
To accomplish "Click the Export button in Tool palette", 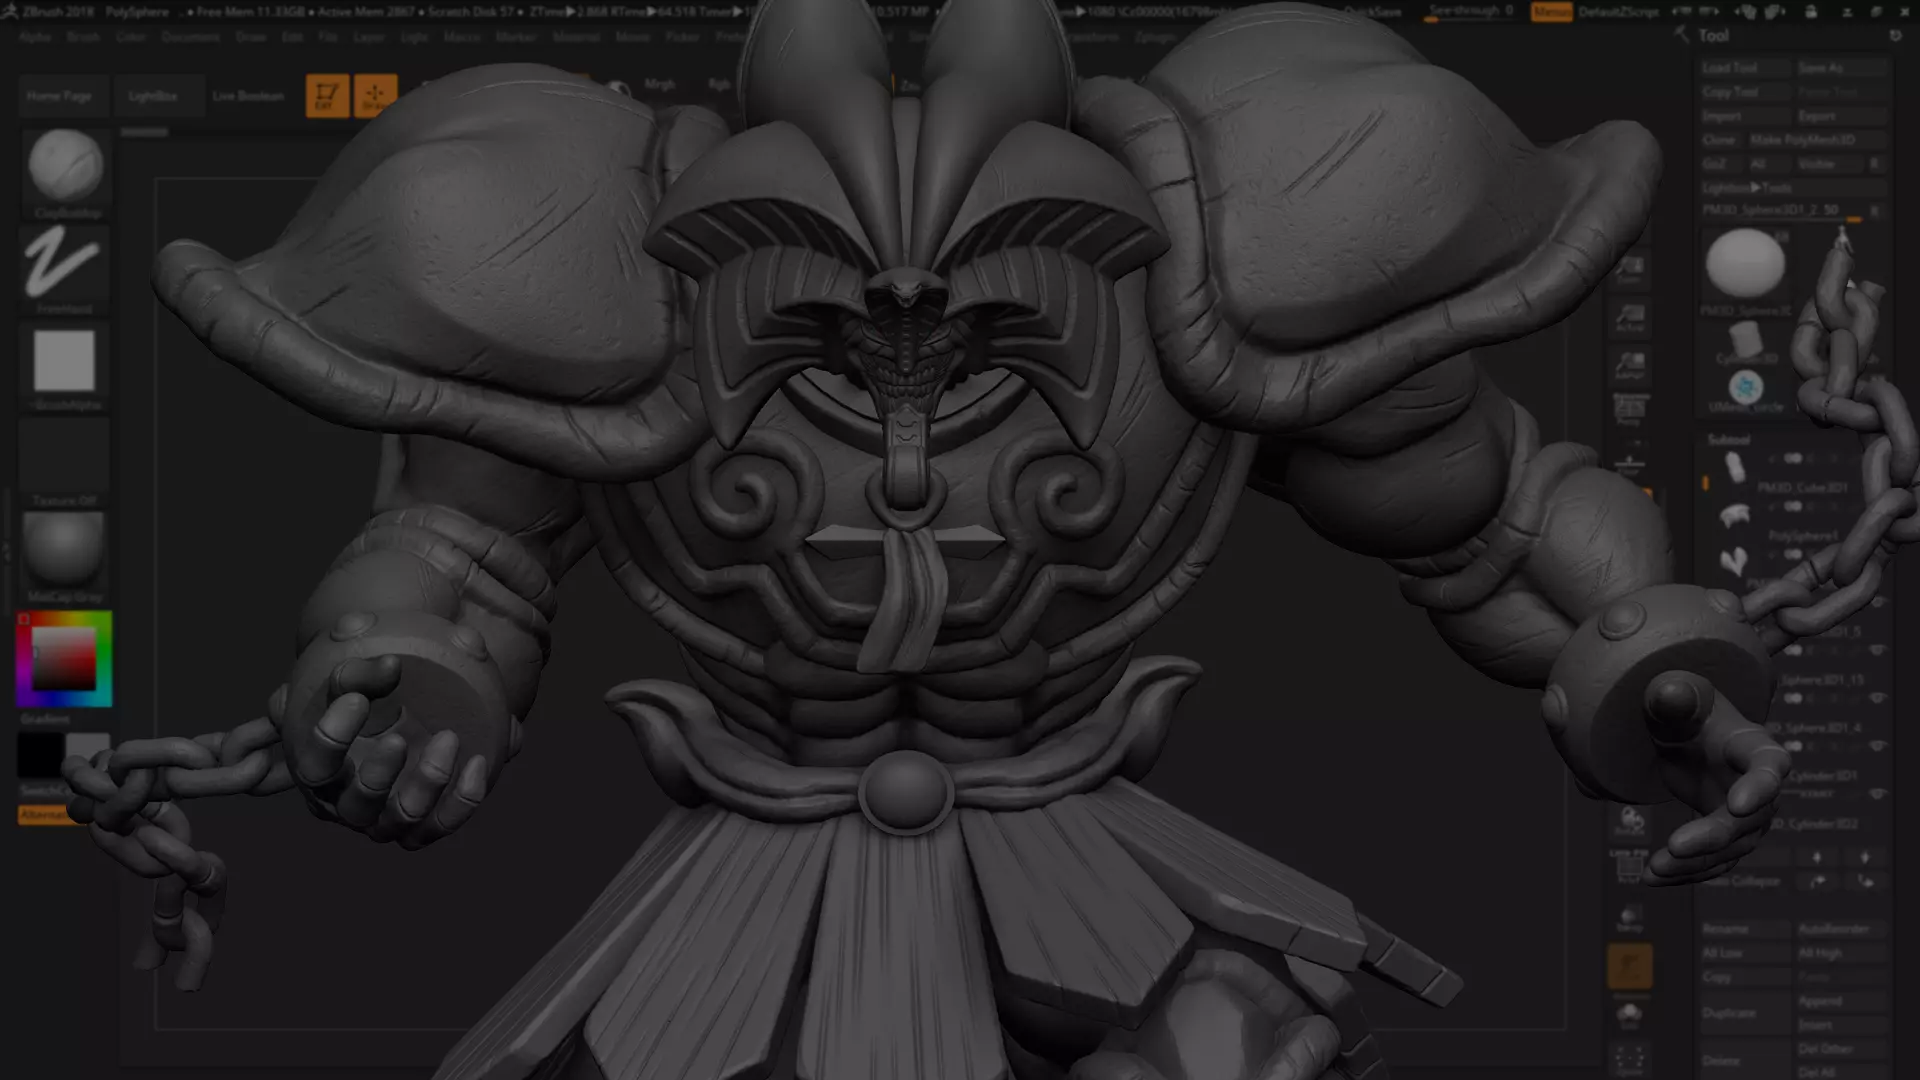I will pyautogui.click(x=1840, y=116).
